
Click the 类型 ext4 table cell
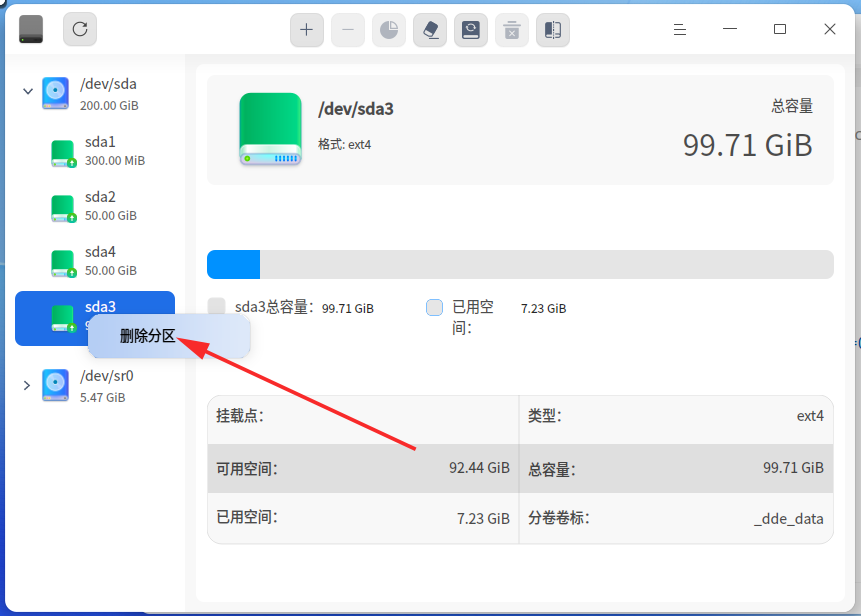click(x=676, y=419)
